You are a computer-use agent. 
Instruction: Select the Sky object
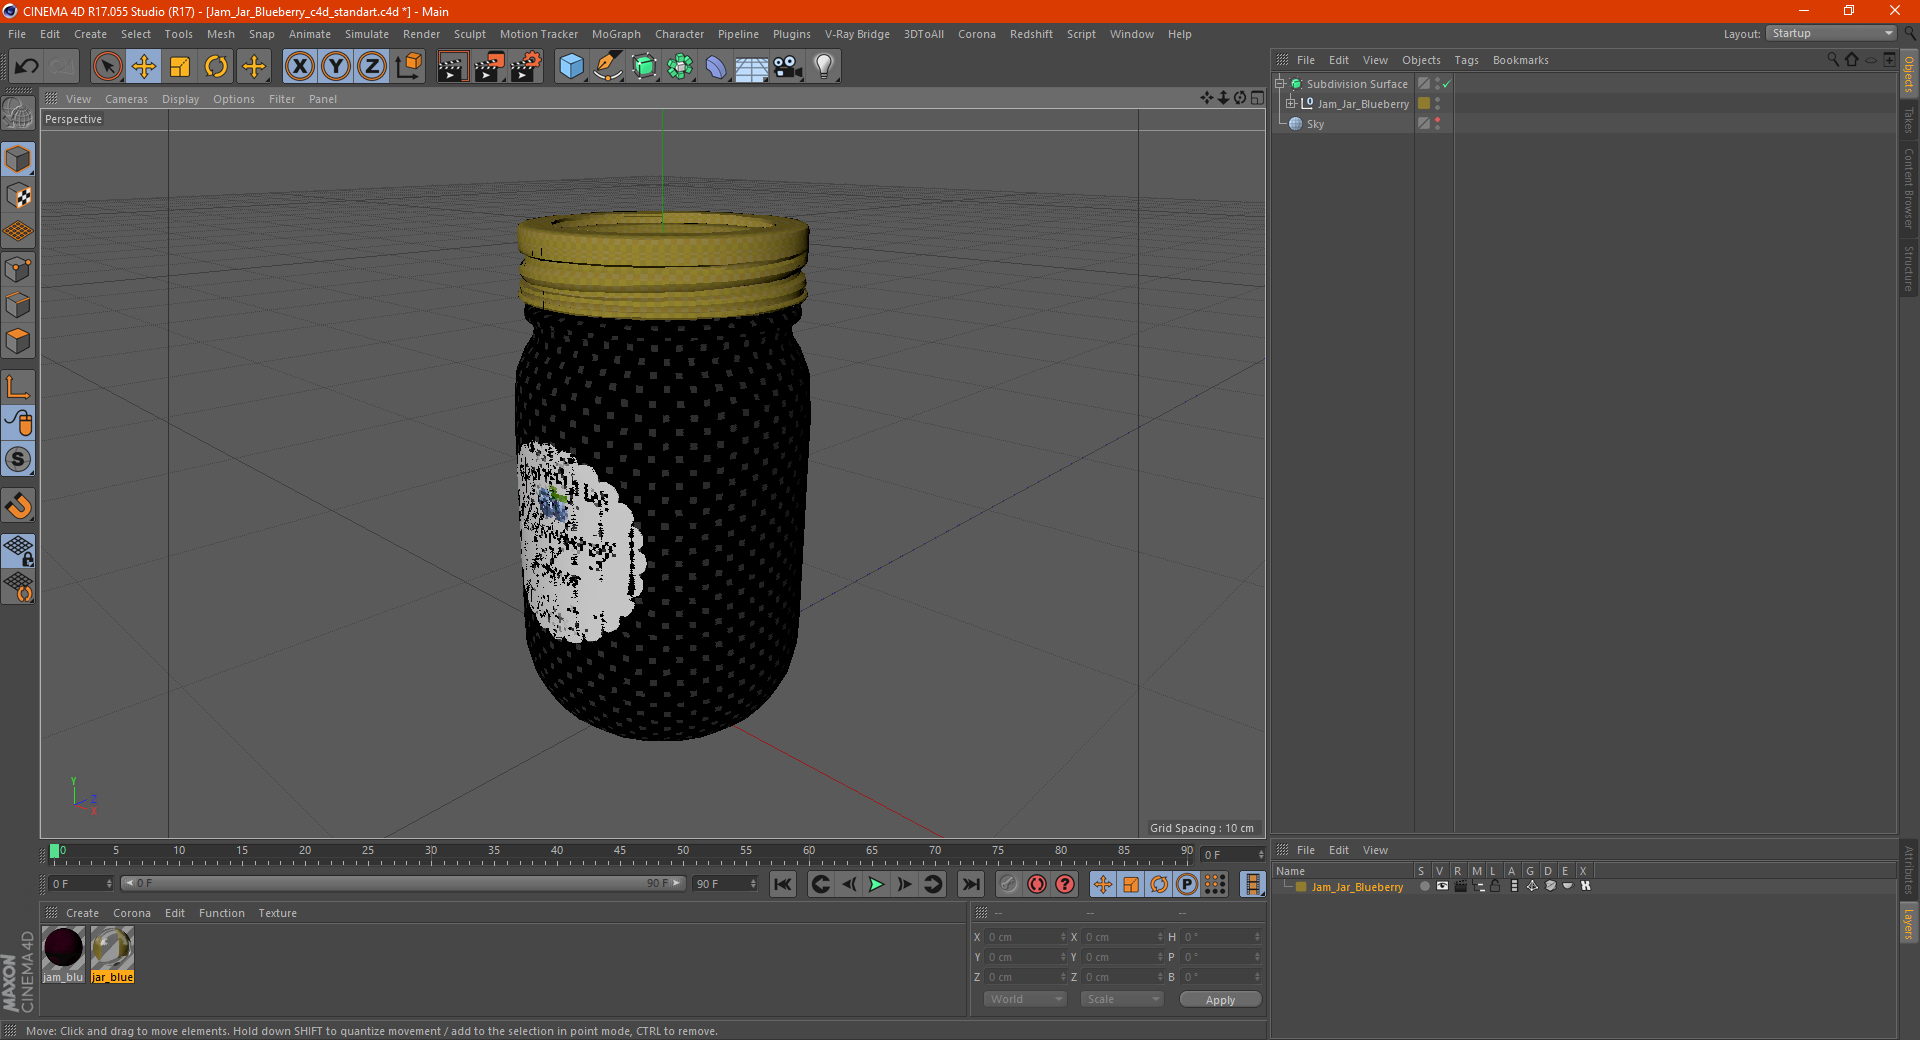pyautogui.click(x=1315, y=124)
